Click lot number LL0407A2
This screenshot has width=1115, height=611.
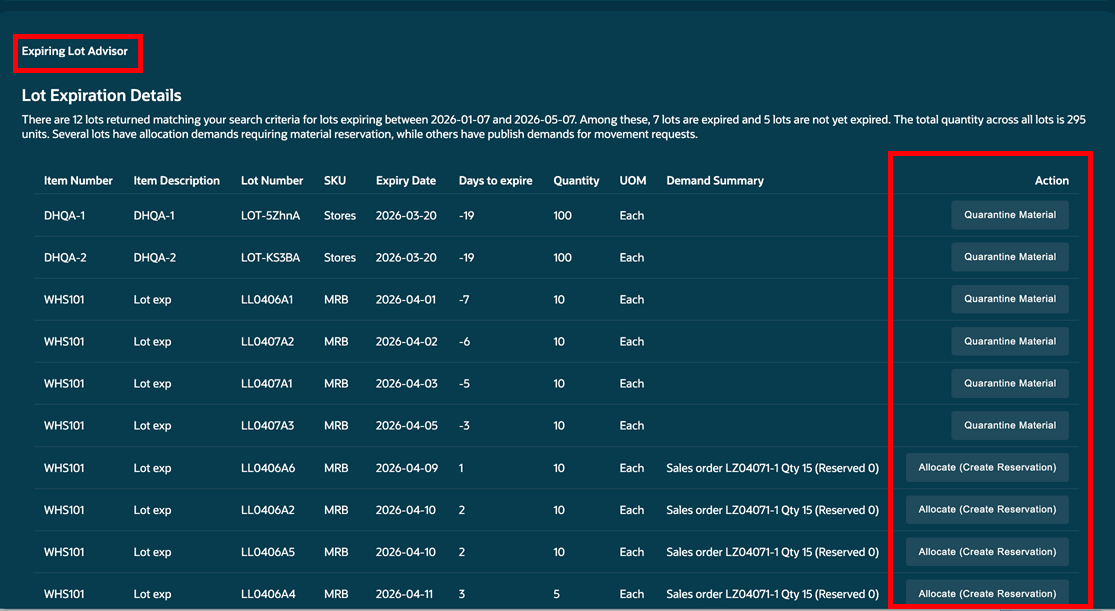coord(267,341)
